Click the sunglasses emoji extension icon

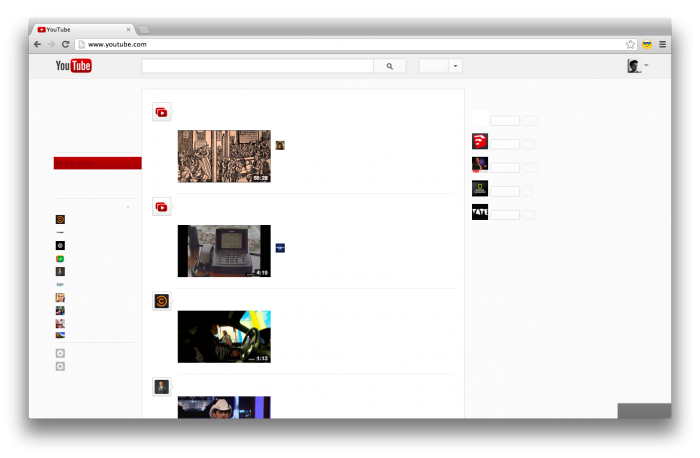click(647, 44)
